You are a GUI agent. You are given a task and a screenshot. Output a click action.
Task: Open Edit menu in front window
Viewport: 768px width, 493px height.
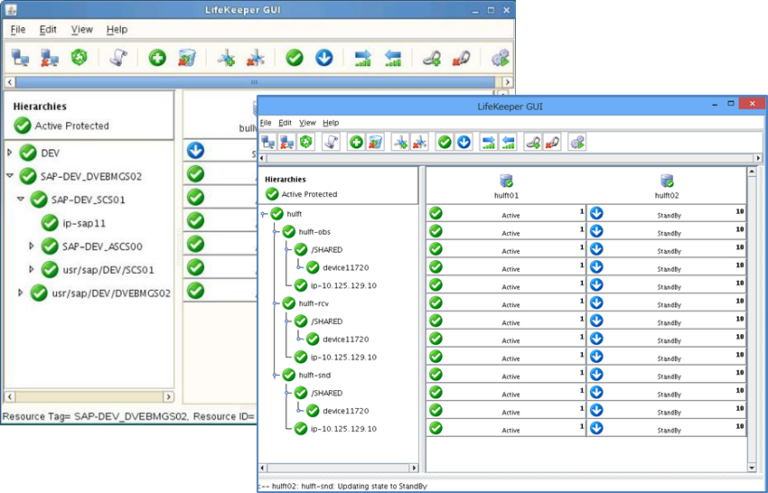coord(285,123)
